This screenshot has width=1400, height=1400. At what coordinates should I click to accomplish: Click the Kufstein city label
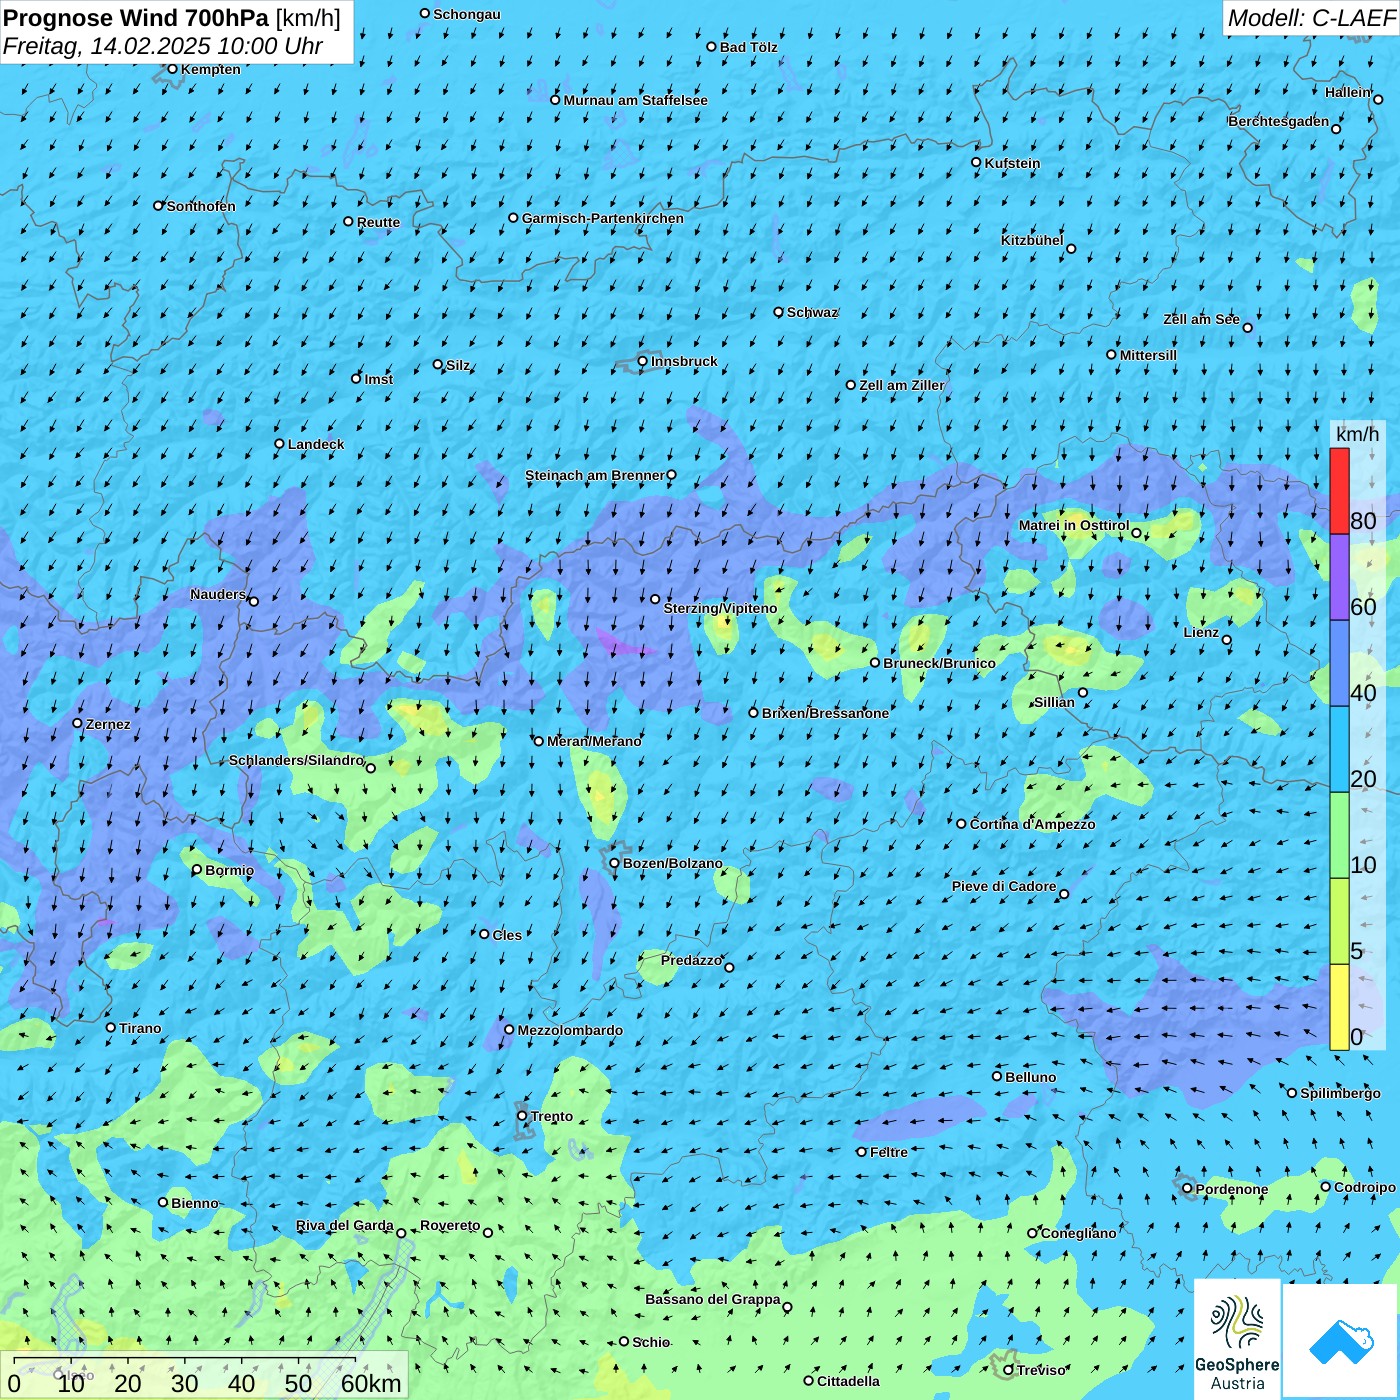[x=1012, y=163]
